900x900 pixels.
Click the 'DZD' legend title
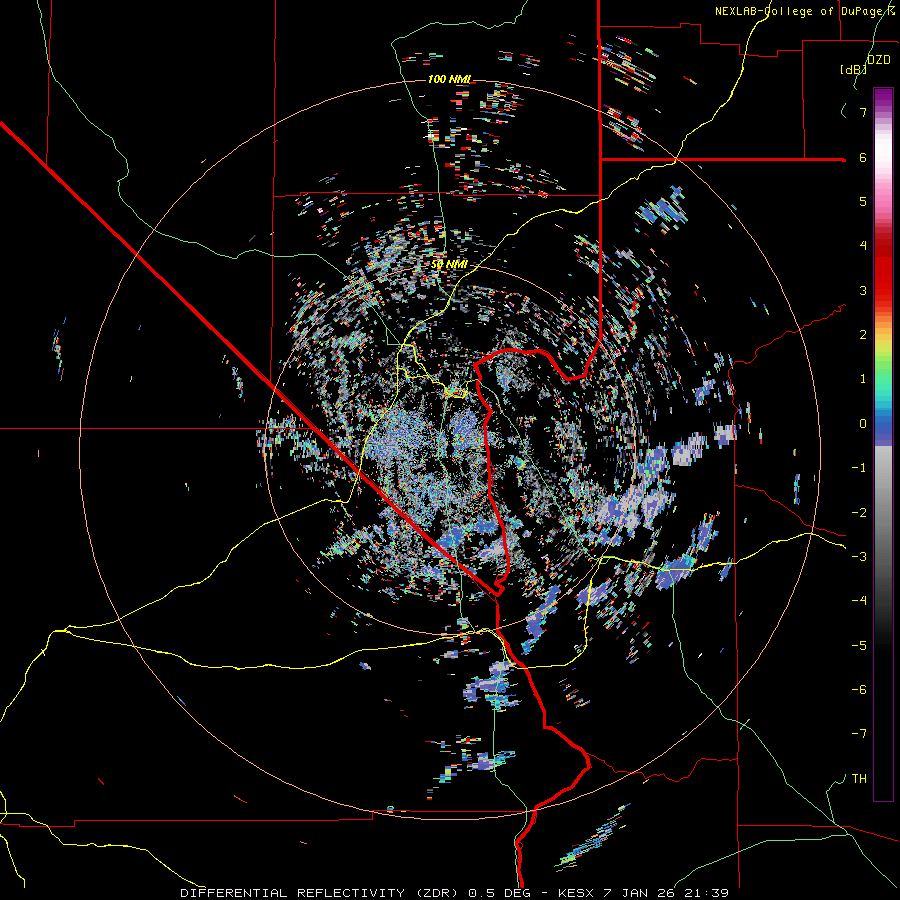pos(878,60)
